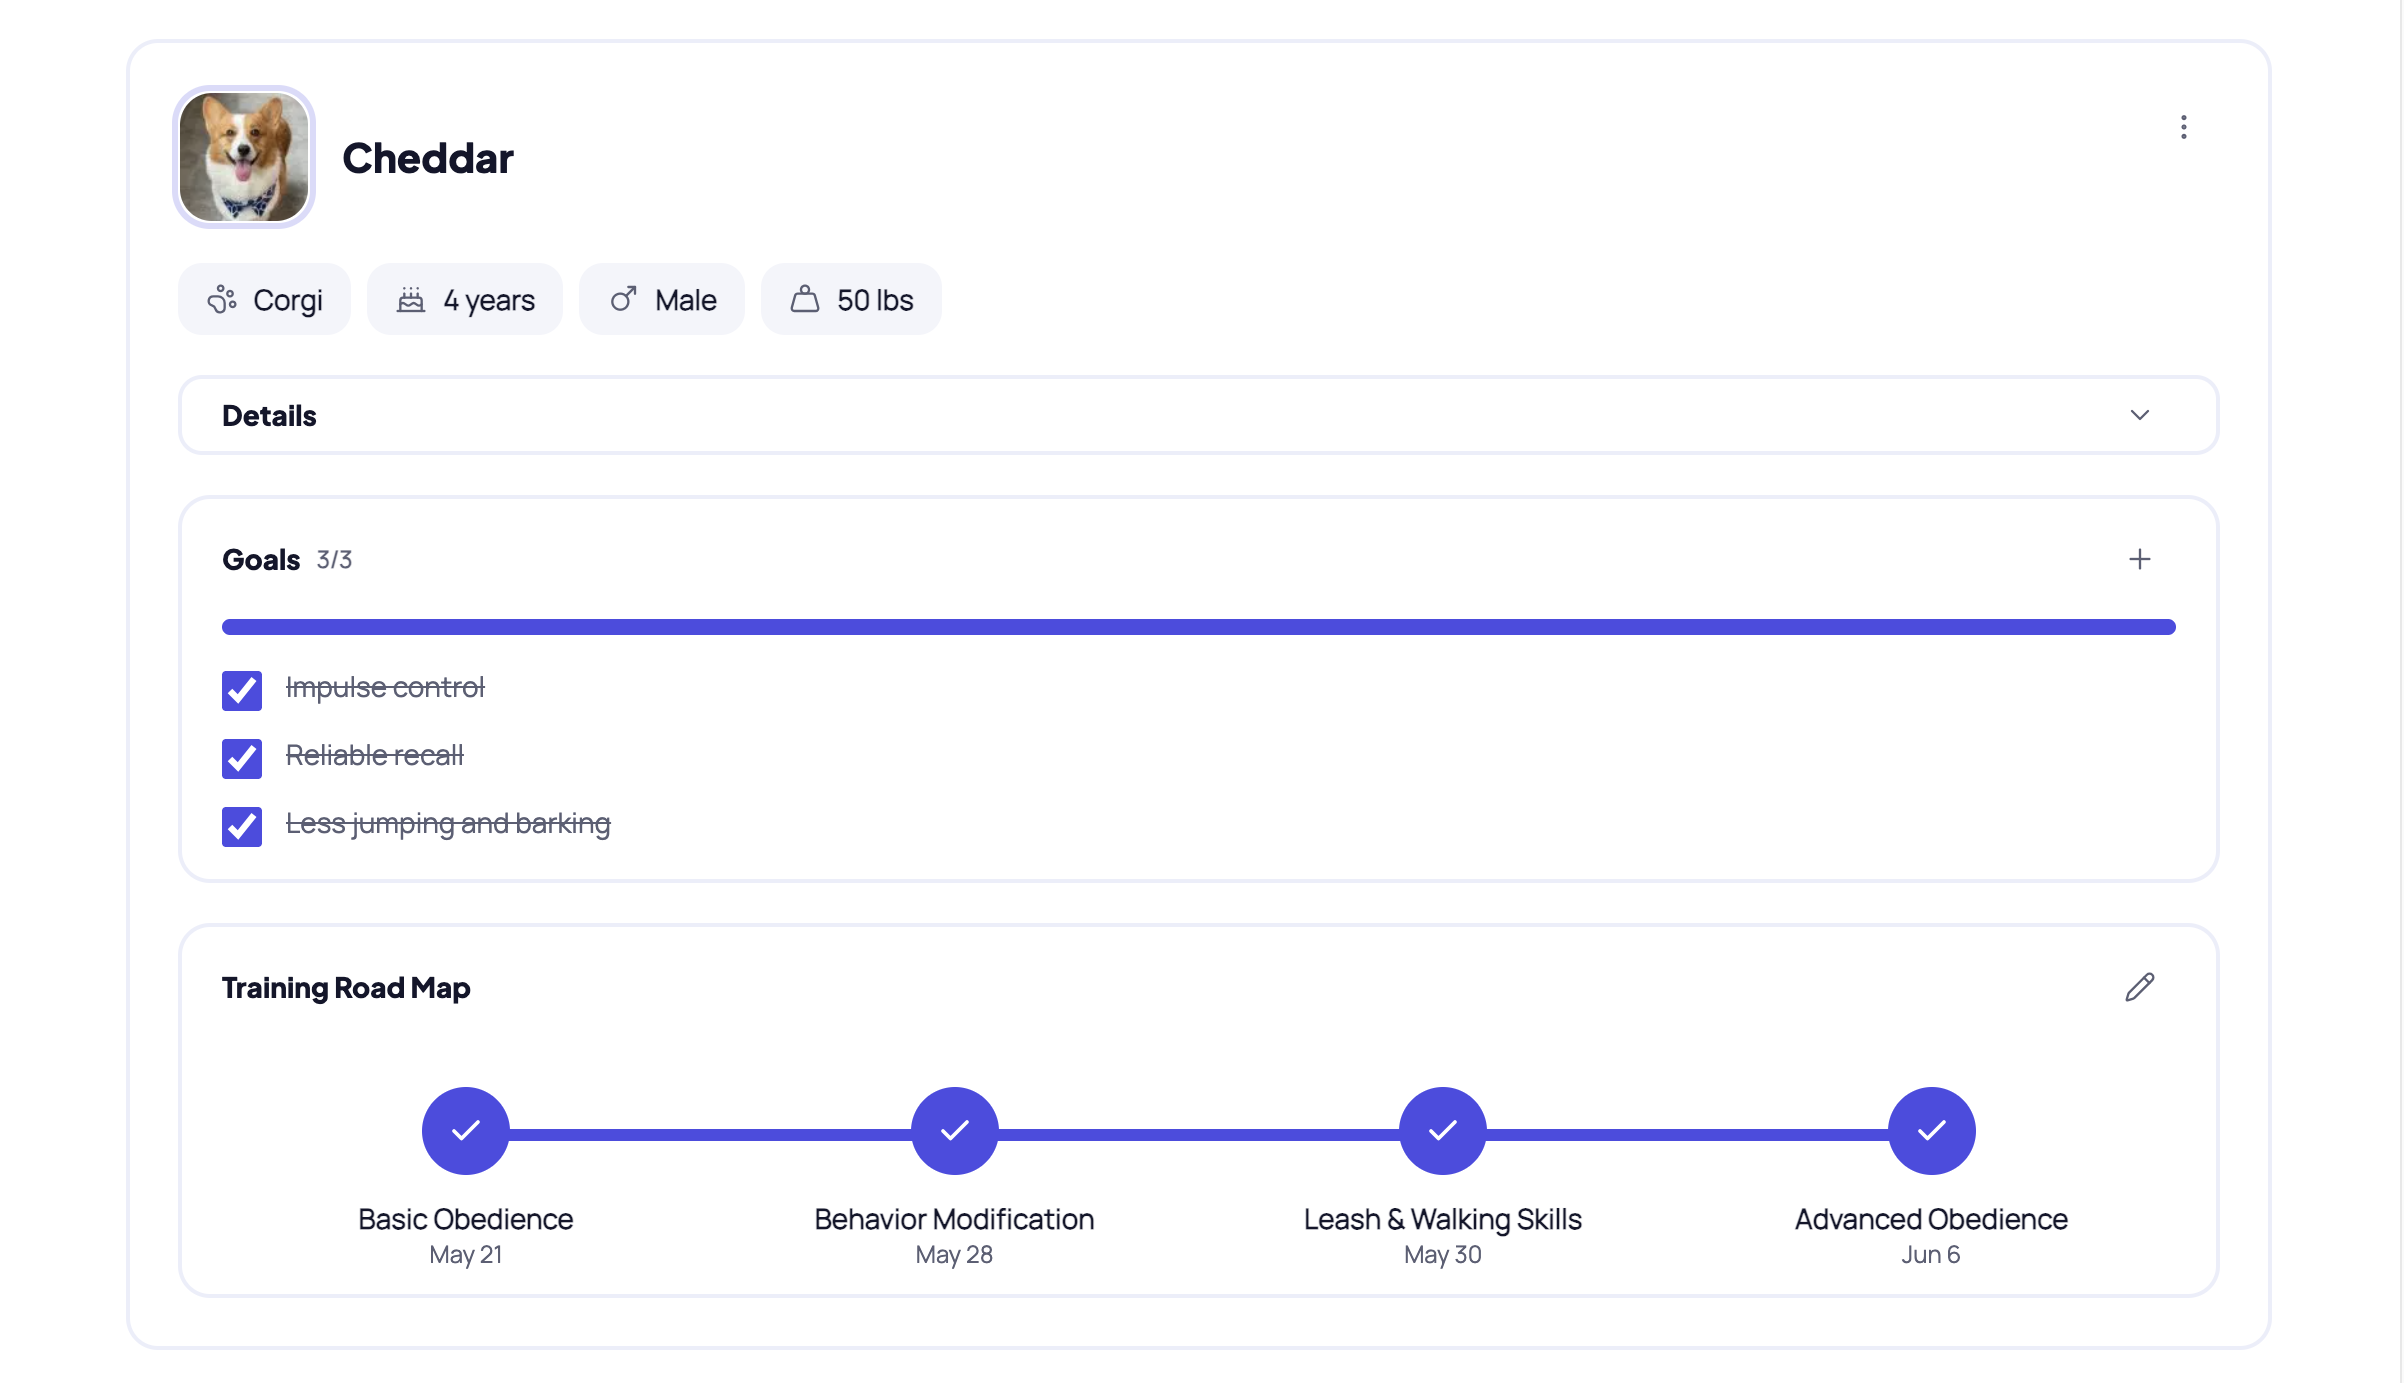Click the Corgi breed text
Screen dimensions: 2404x1383
click(x=288, y=300)
